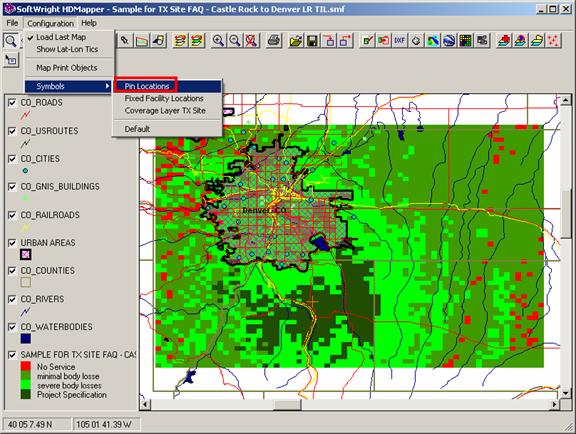
Task: Click the open folder toolbar icon
Action: [x=296, y=40]
